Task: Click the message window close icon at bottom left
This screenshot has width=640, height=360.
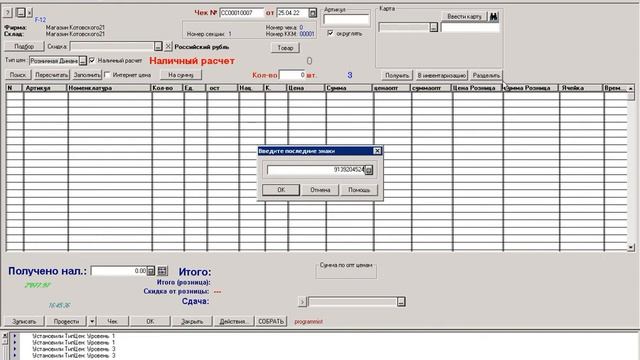Action: [5, 336]
